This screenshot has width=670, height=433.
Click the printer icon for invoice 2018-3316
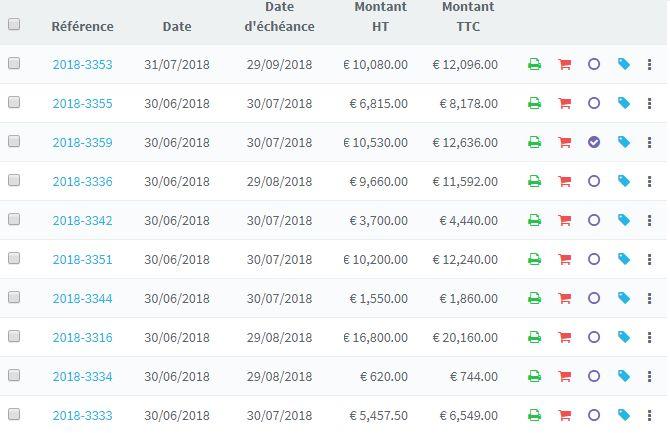(x=534, y=338)
